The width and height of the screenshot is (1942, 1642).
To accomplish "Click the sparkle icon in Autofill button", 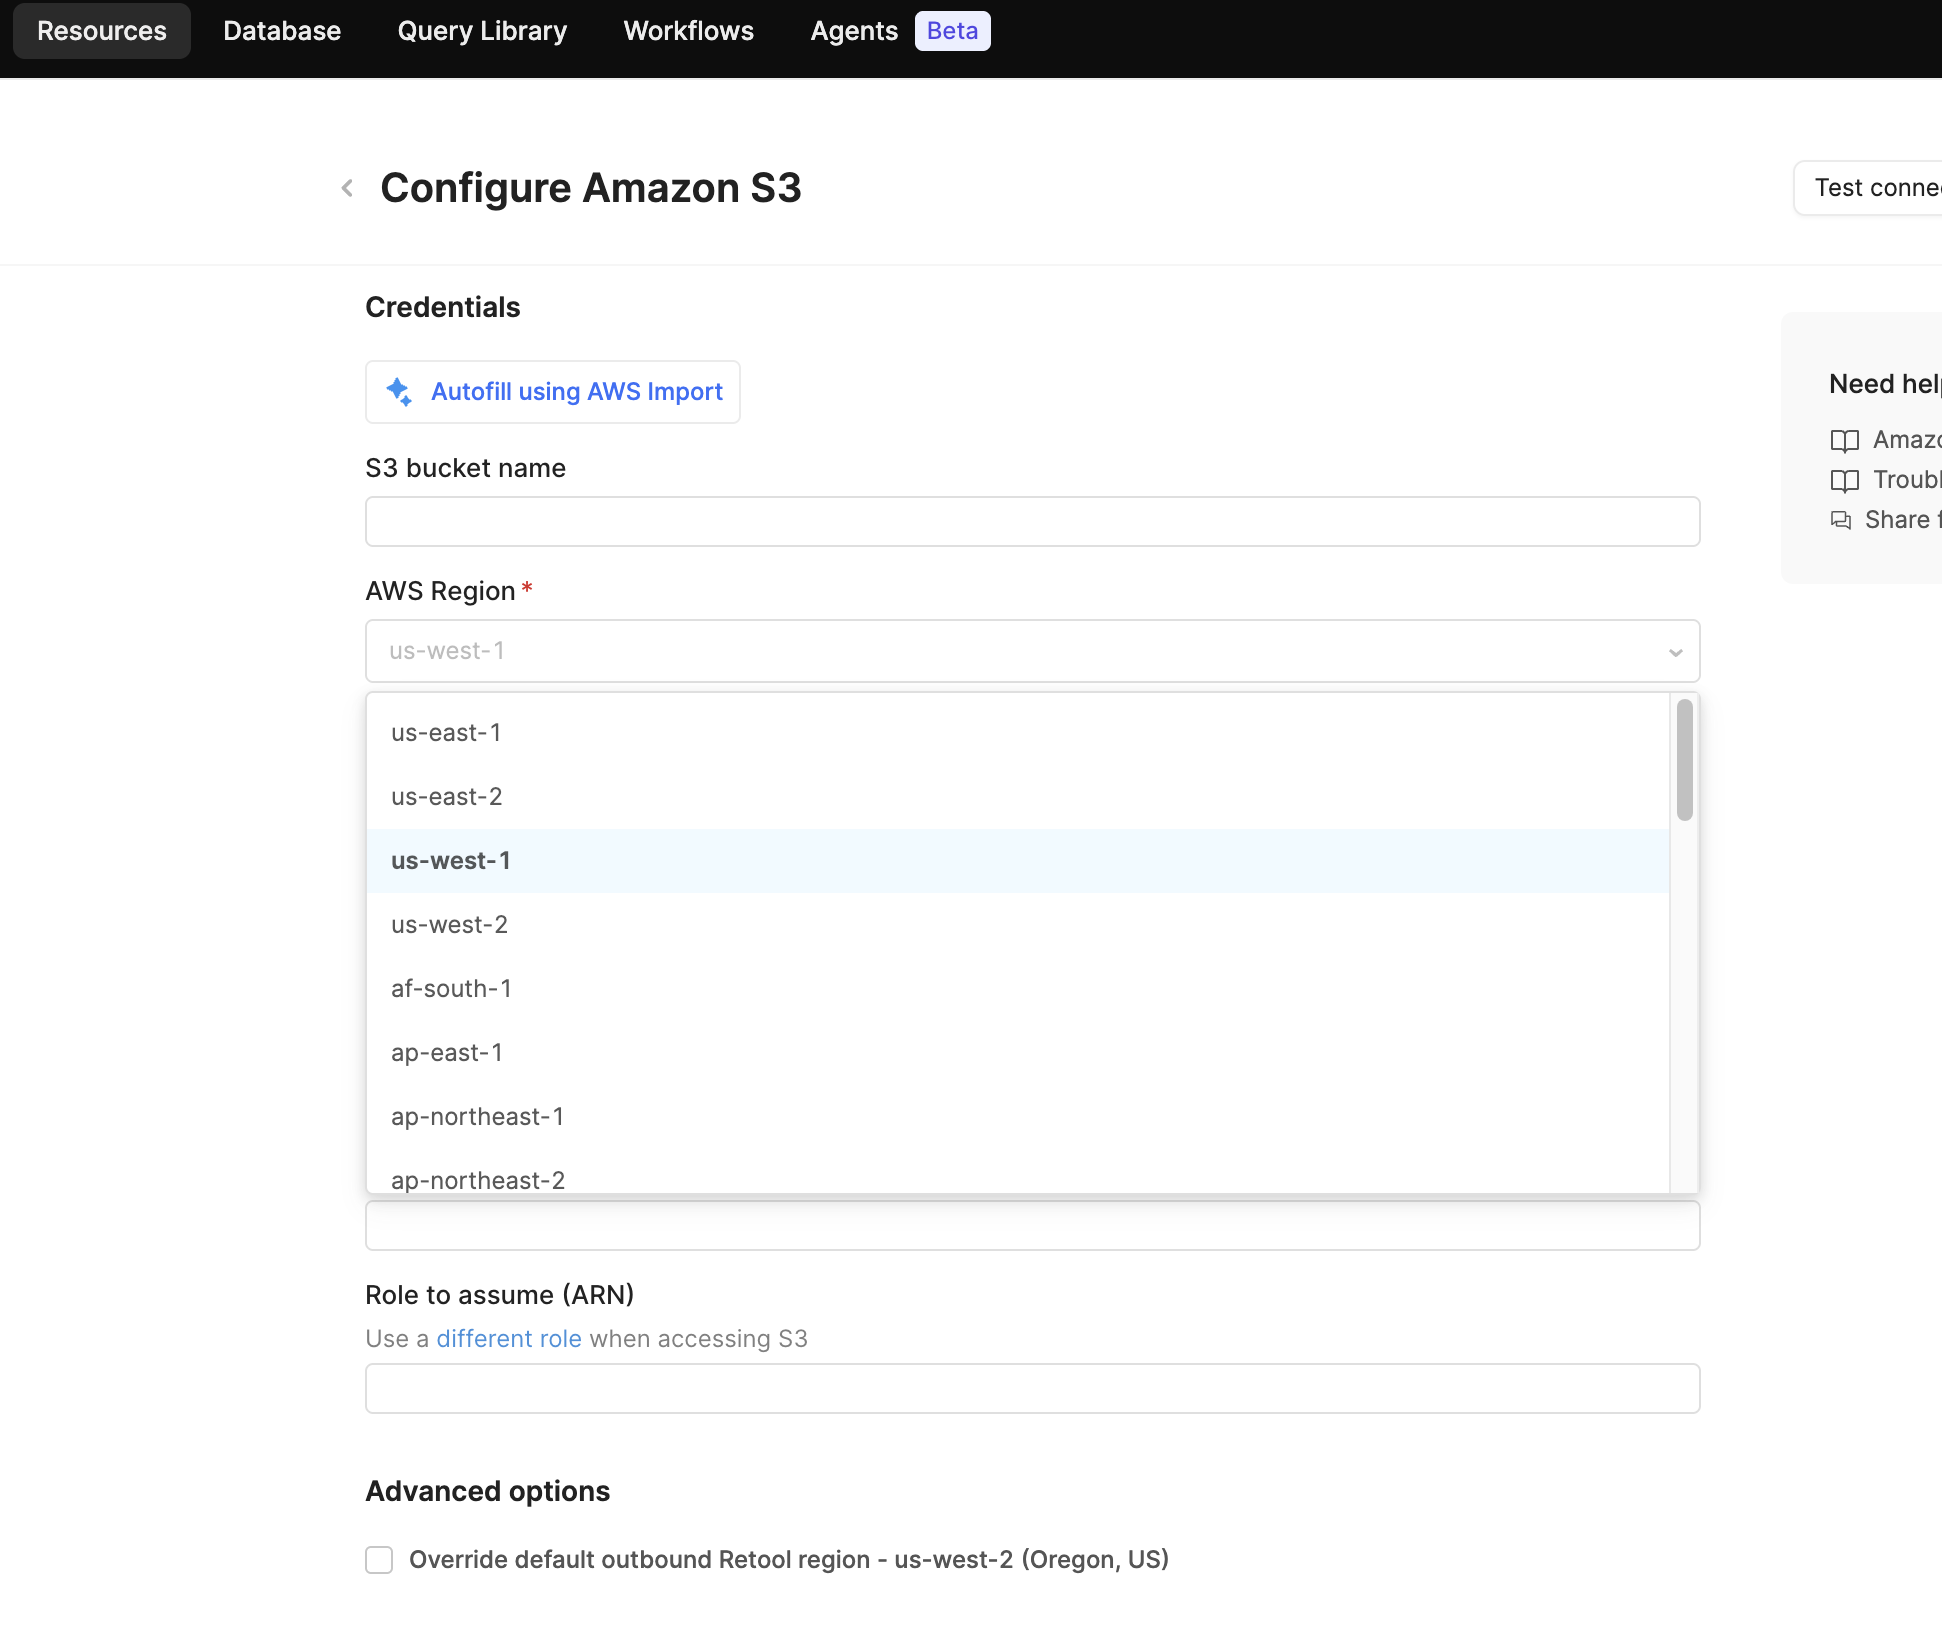I will (399, 392).
